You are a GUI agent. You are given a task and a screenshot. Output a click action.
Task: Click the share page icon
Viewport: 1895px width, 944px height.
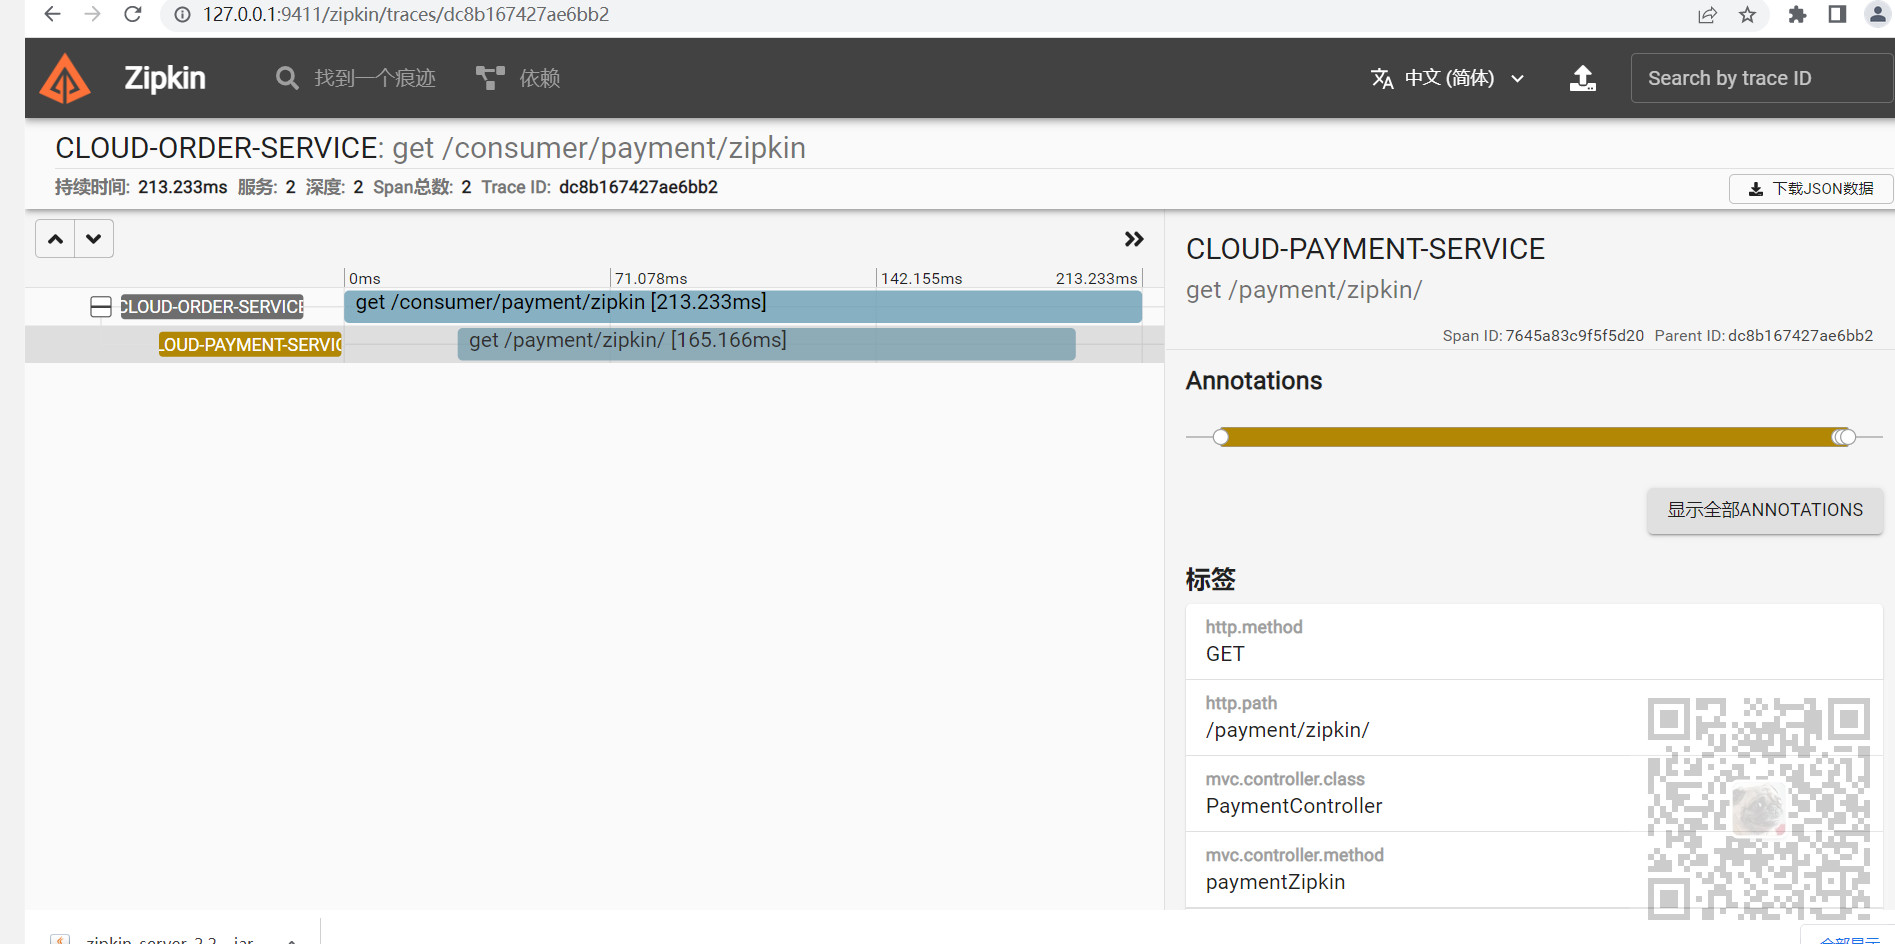[1707, 15]
